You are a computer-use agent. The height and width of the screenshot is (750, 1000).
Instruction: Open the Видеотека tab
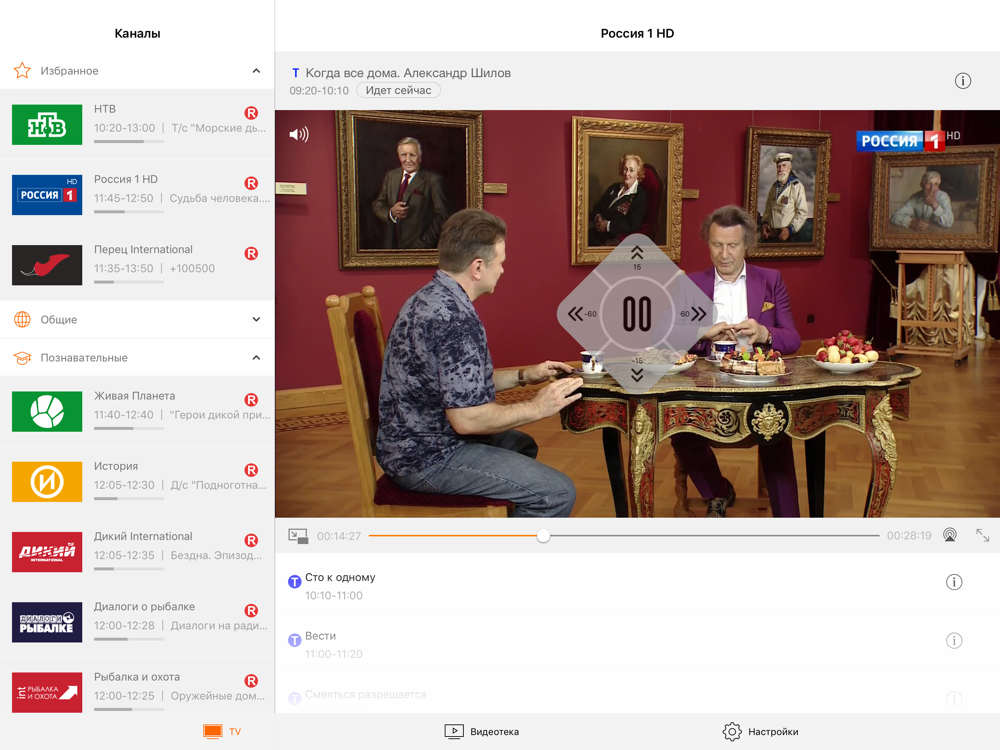[x=482, y=732]
